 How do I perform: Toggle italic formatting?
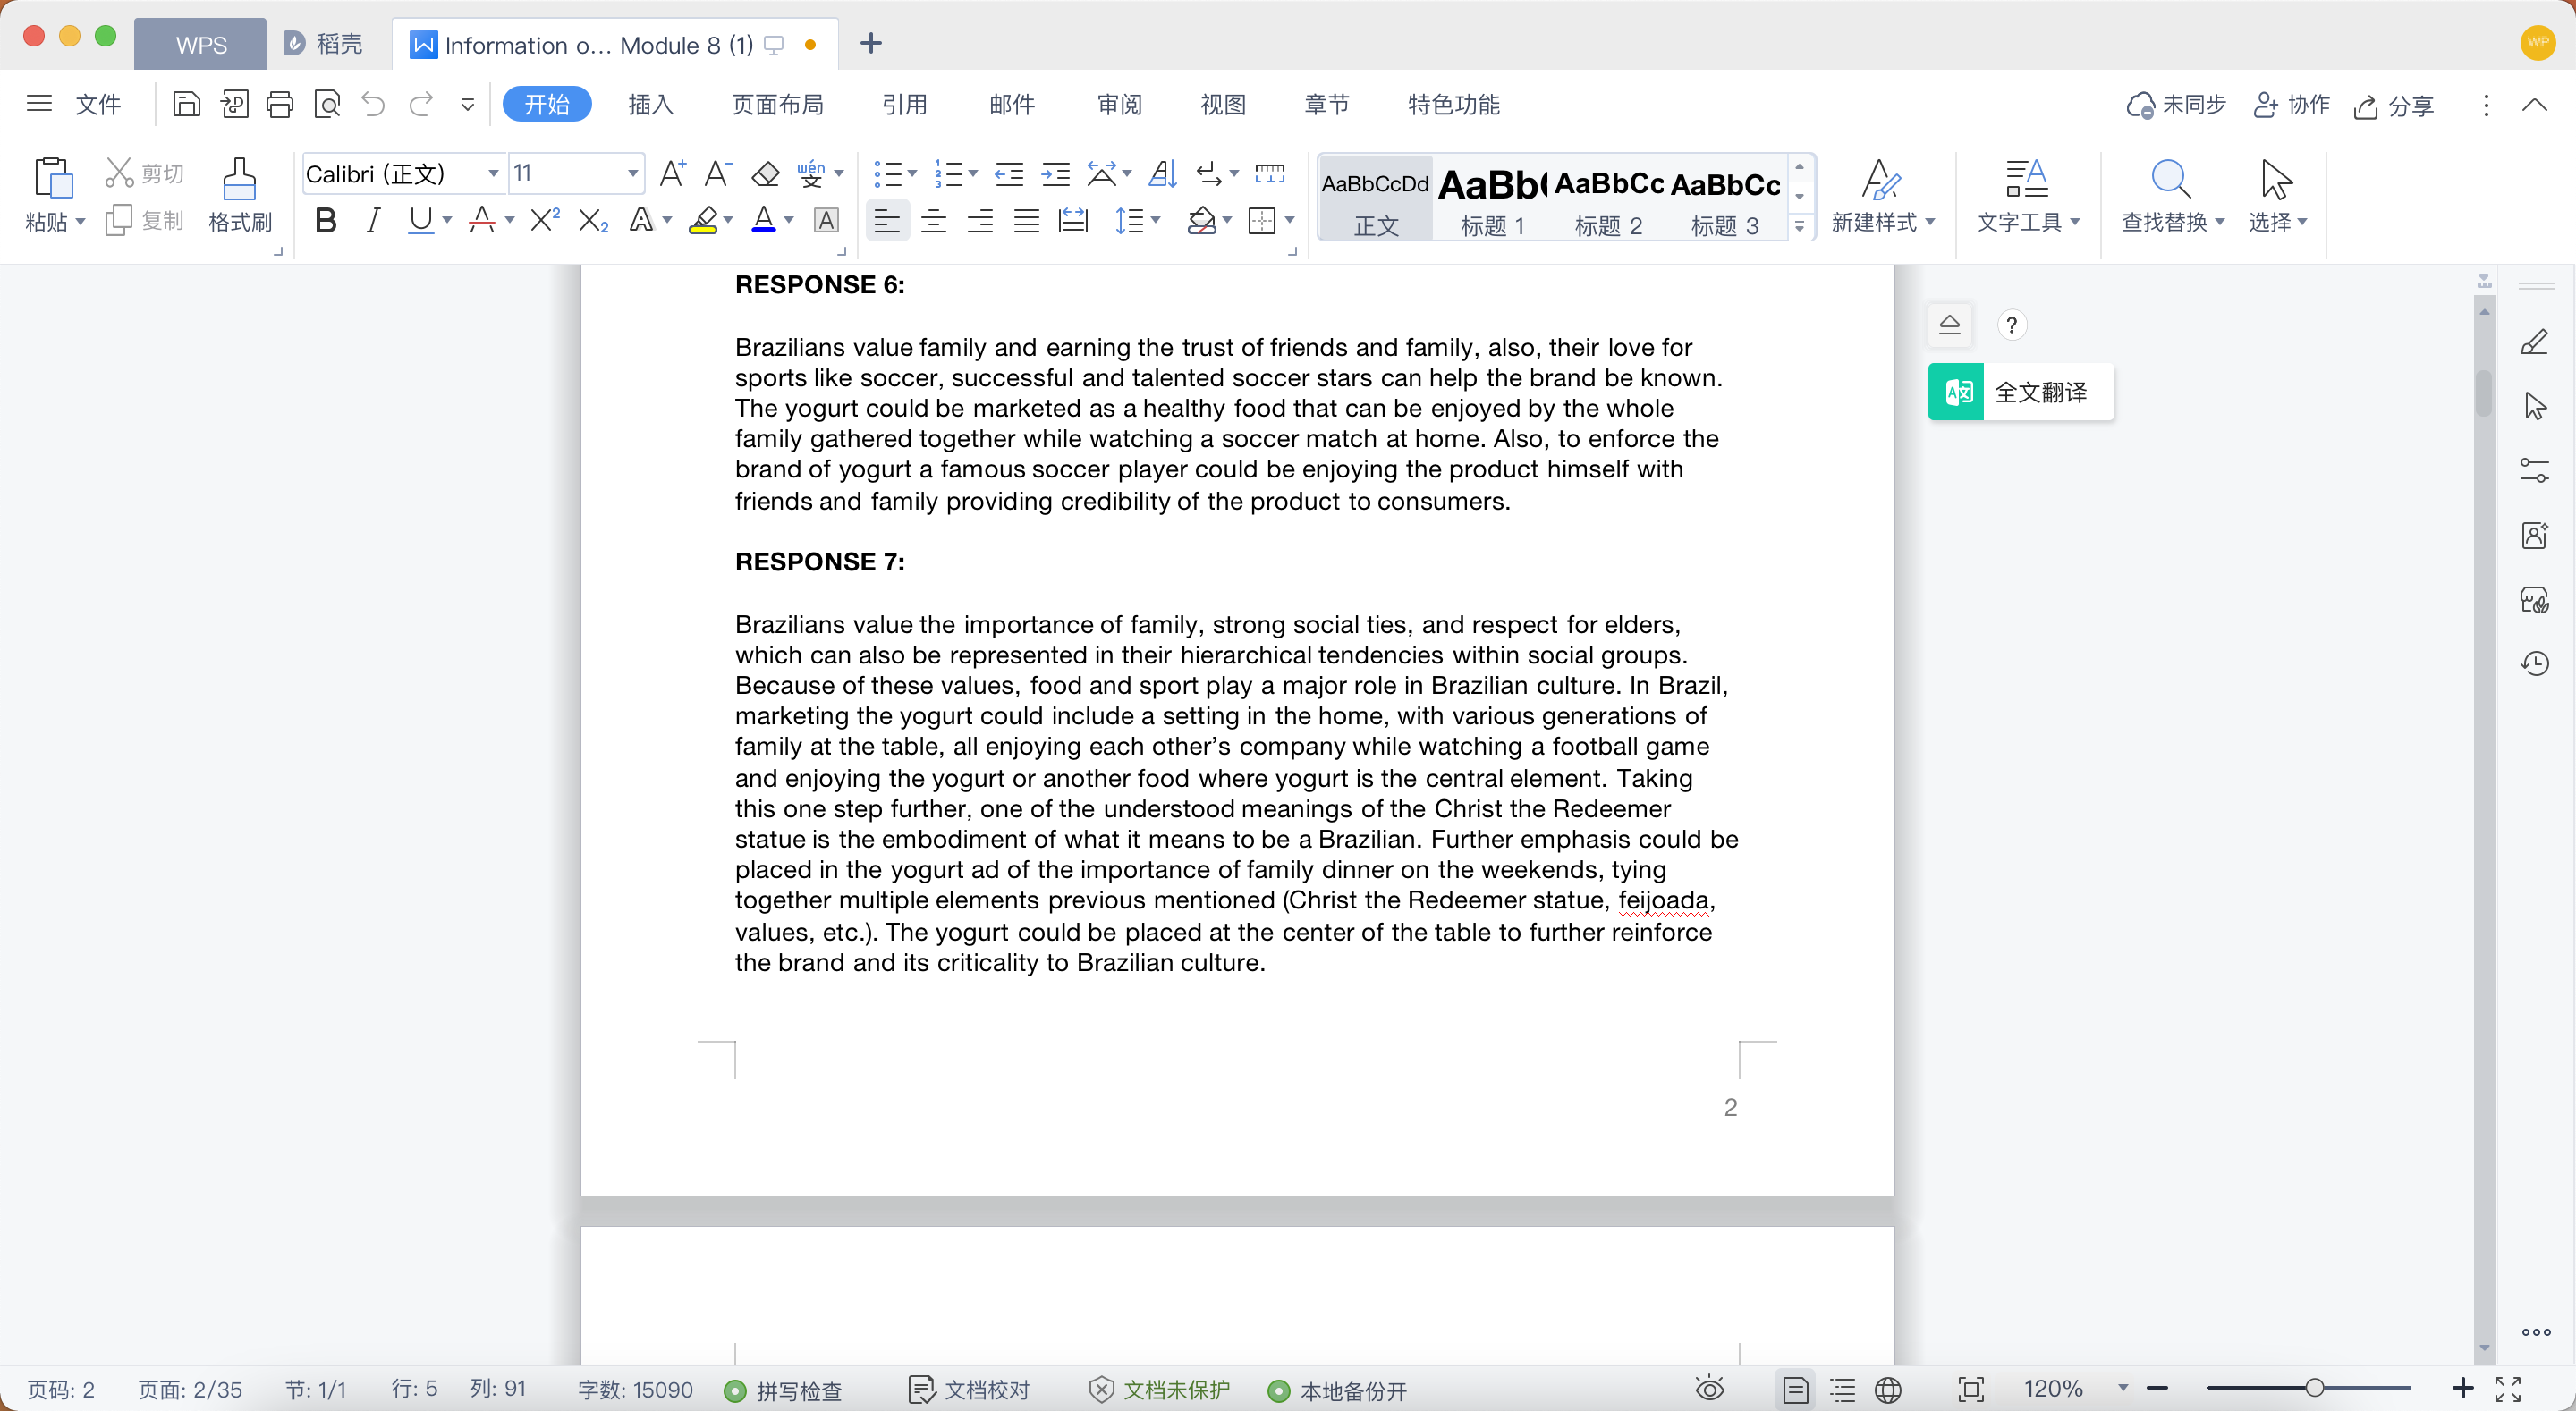373,219
